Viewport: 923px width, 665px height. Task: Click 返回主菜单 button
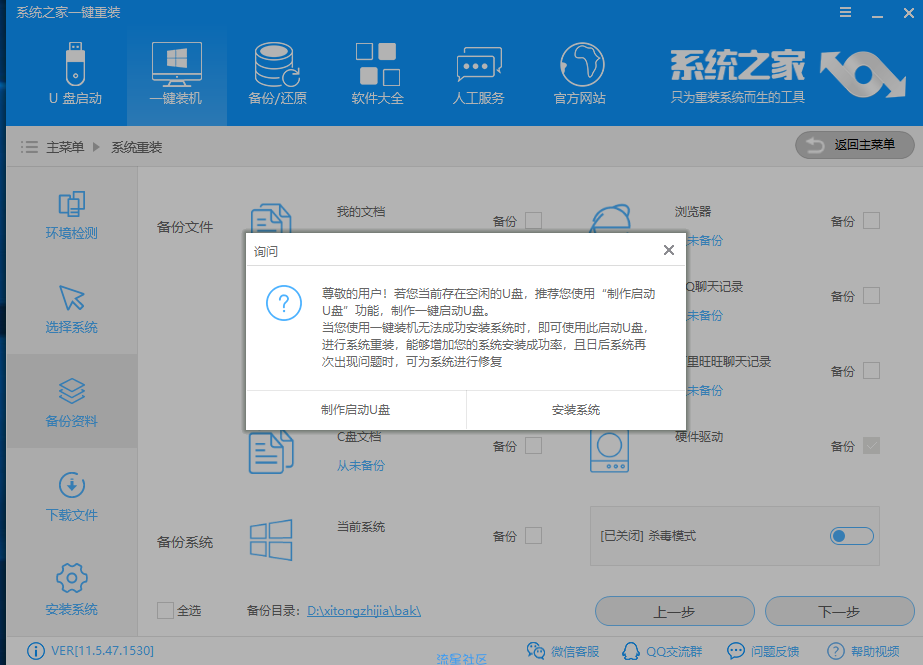[x=855, y=145]
